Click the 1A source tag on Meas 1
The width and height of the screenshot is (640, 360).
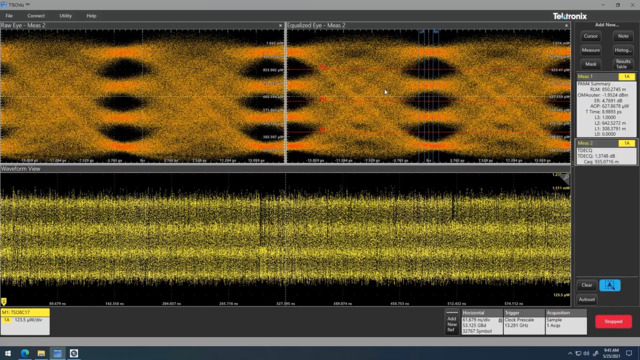627,77
